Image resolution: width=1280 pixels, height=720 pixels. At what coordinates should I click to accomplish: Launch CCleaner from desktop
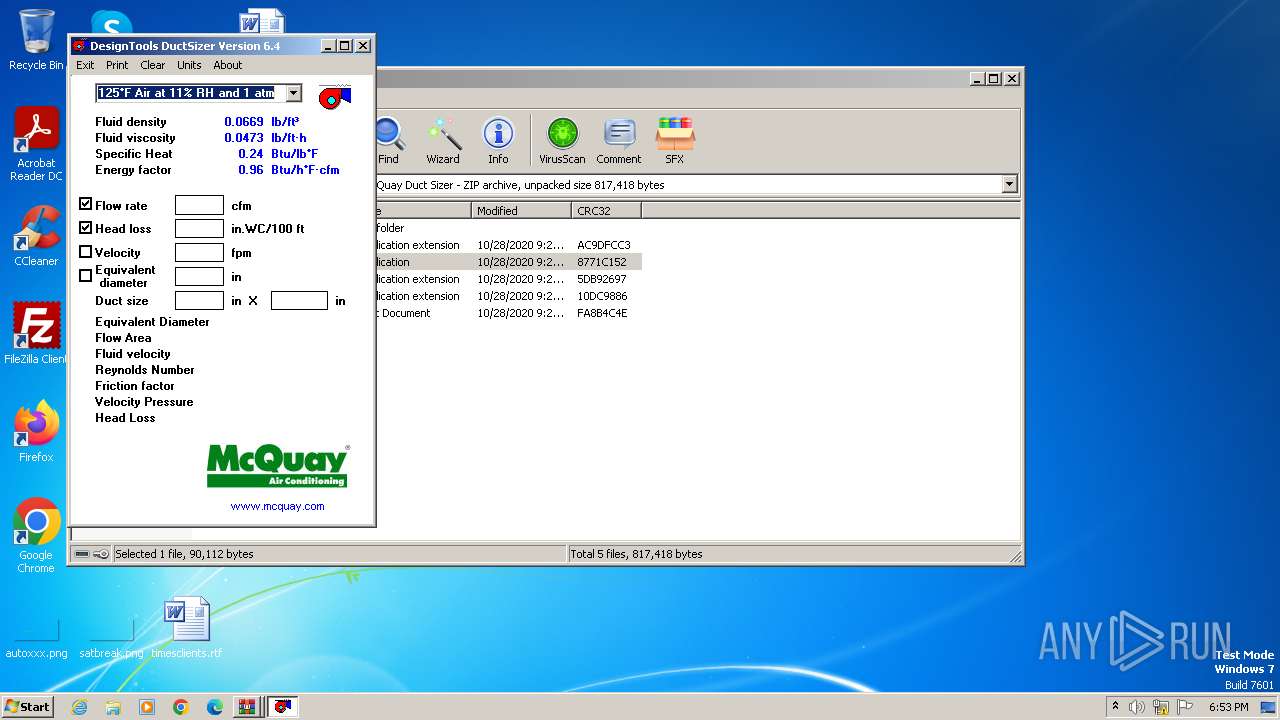(x=36, y=236)
